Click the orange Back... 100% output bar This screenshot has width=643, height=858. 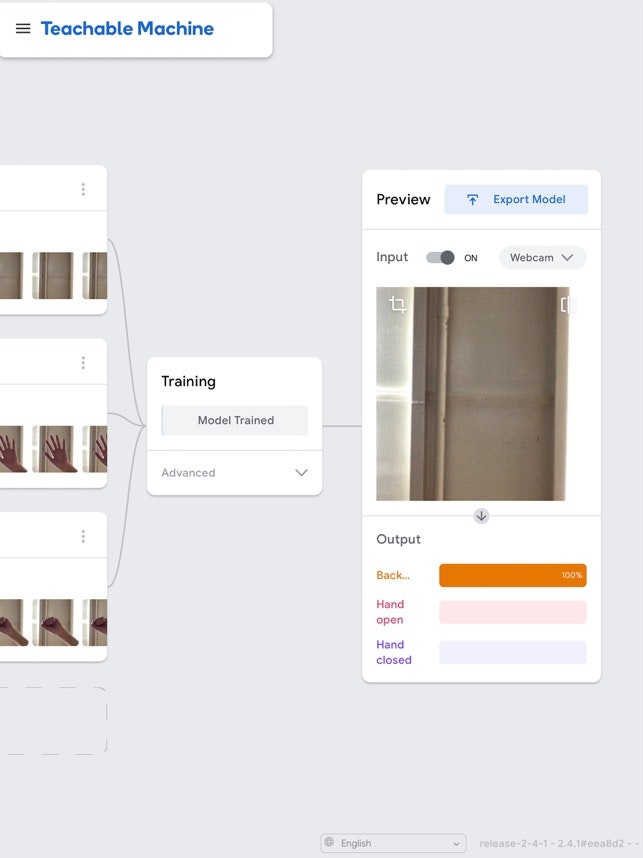coord(513,575)
